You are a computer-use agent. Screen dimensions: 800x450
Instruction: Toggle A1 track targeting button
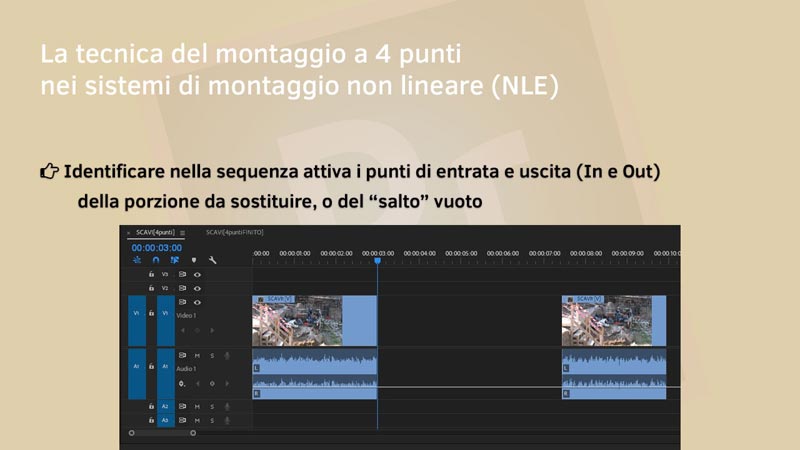coord(165,373)
